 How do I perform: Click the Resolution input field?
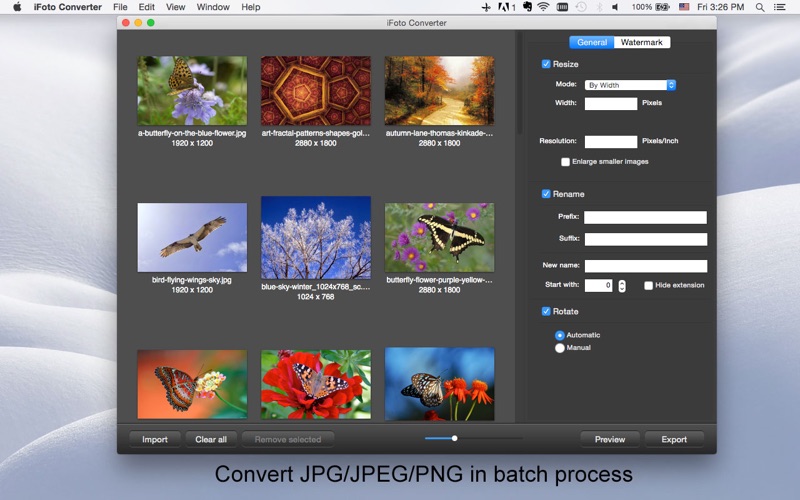[x=611, y=141]
